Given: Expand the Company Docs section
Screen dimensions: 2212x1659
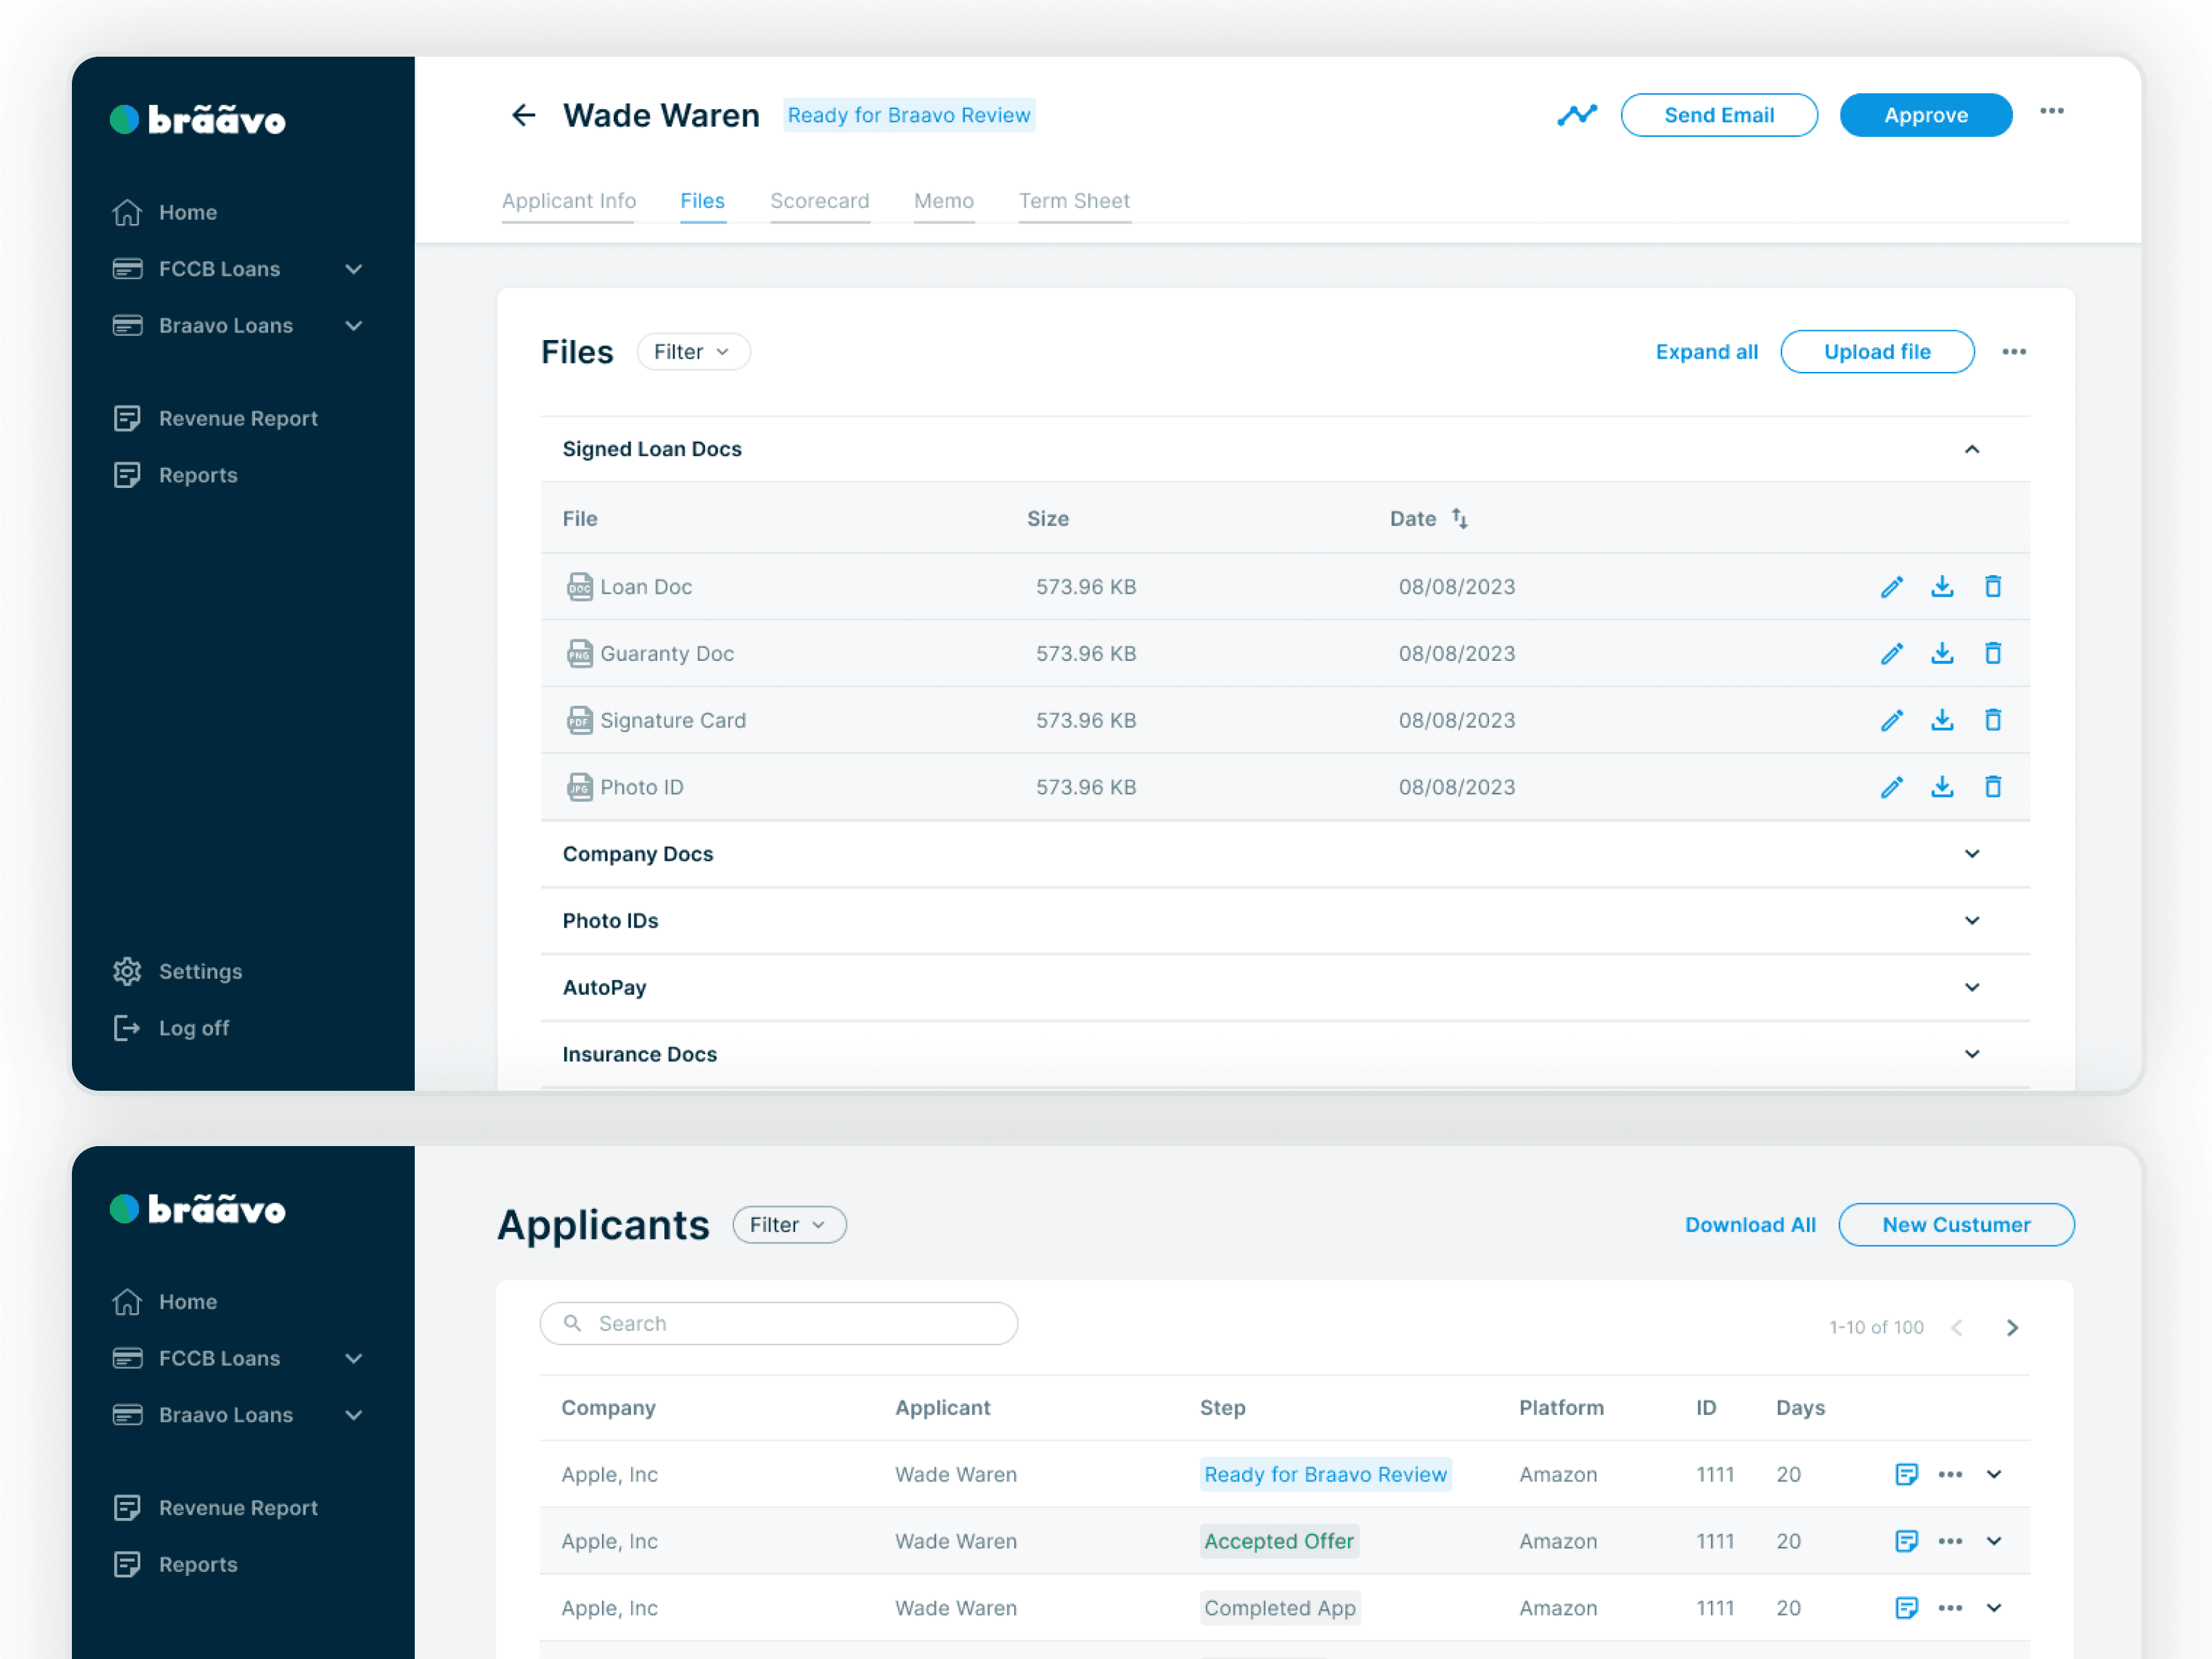Looking at the screenshot, I should click(1971, 854).
